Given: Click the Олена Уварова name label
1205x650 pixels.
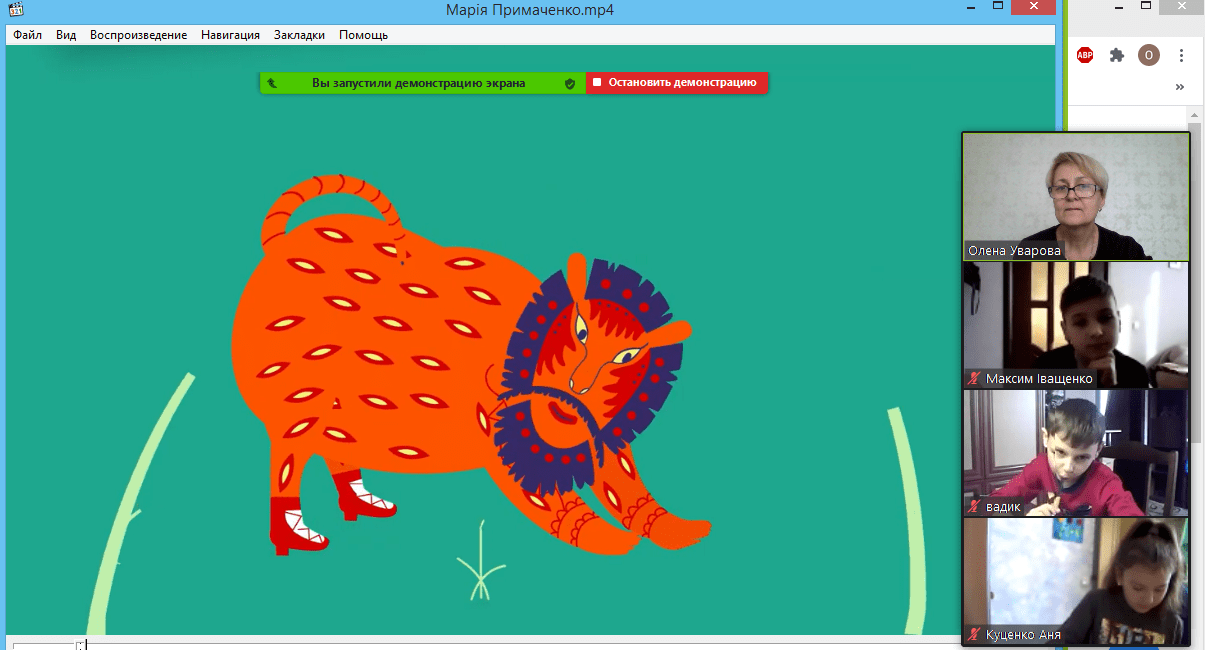Looking at the screenshot, I should (1014, 251).
